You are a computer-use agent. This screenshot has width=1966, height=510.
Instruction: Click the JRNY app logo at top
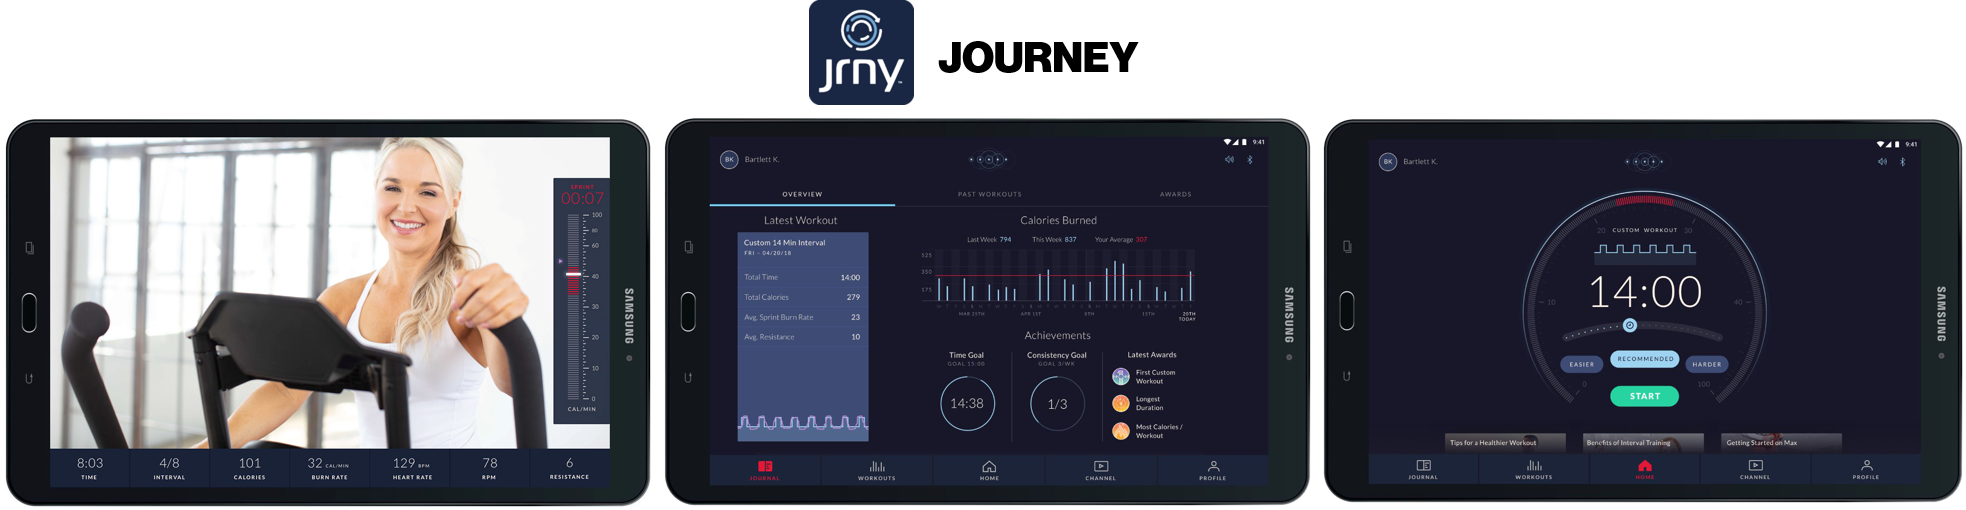tap(861, 52)
